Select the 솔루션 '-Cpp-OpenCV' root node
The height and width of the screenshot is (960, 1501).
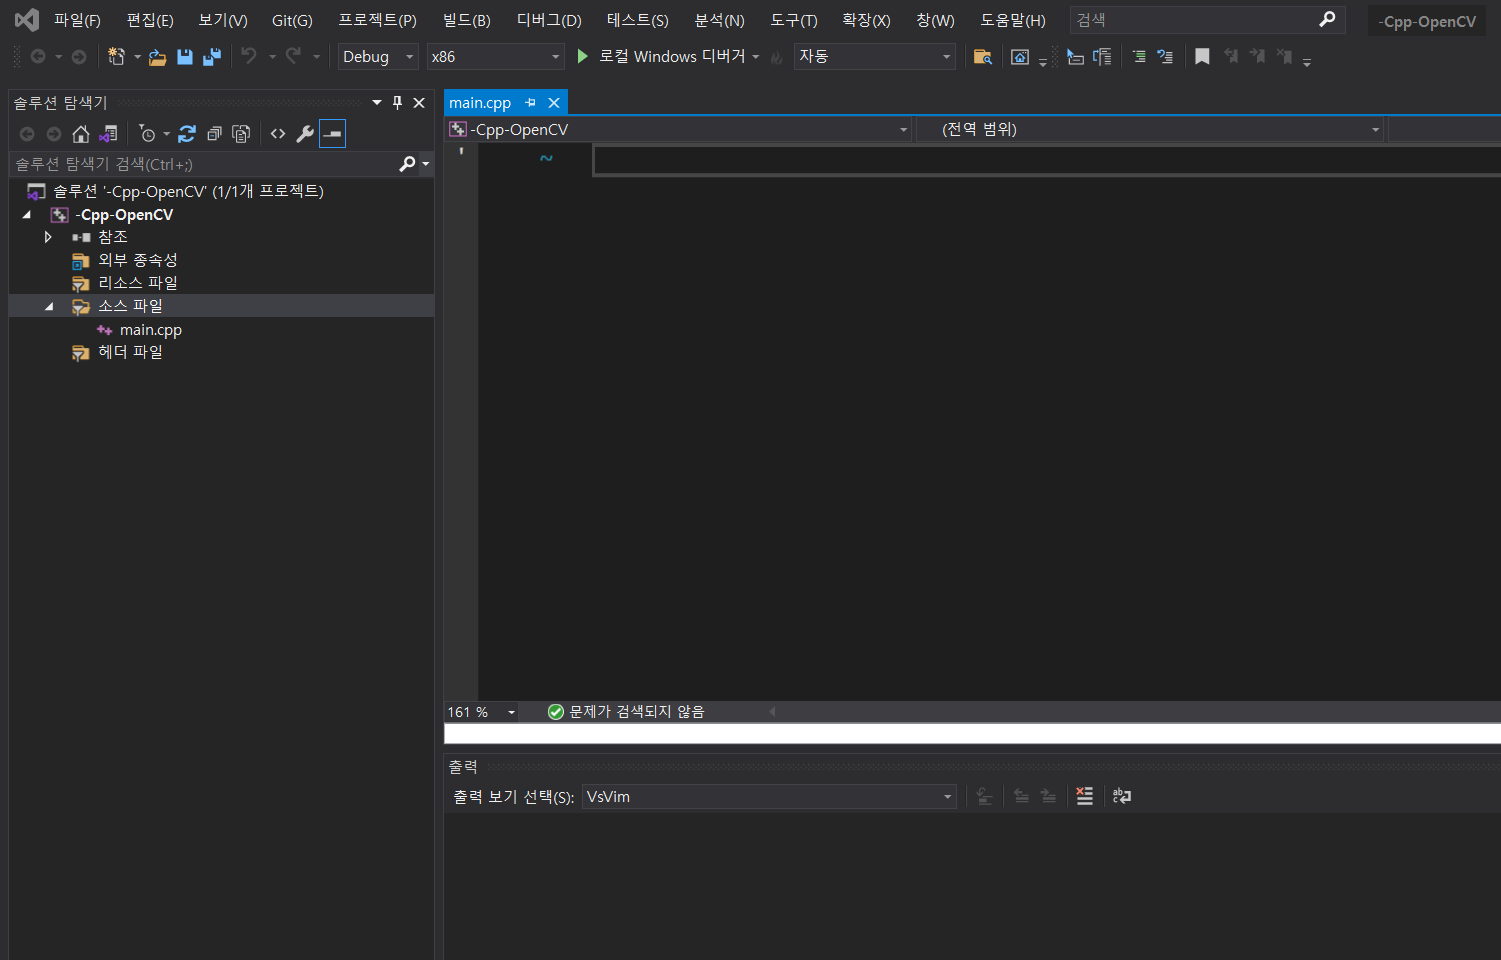point(188,191)
